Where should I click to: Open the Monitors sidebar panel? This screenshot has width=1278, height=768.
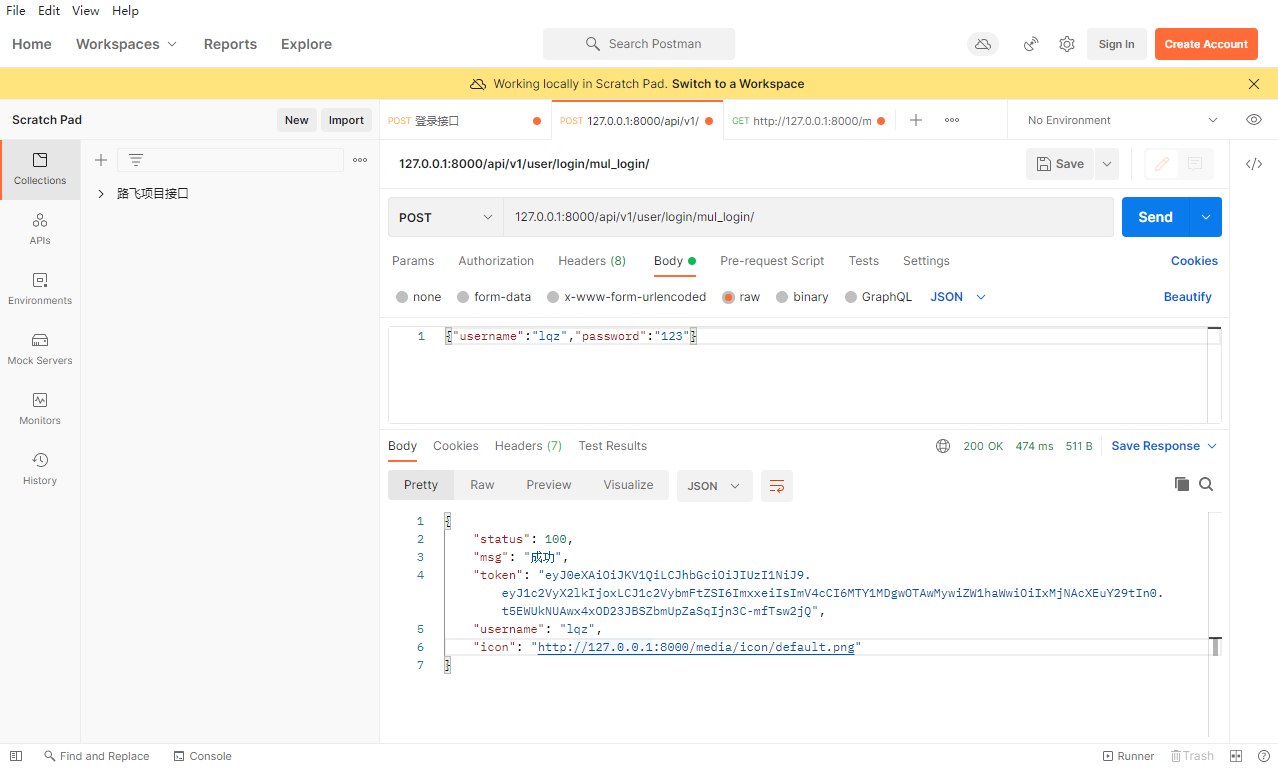click(x=40, y=408)
